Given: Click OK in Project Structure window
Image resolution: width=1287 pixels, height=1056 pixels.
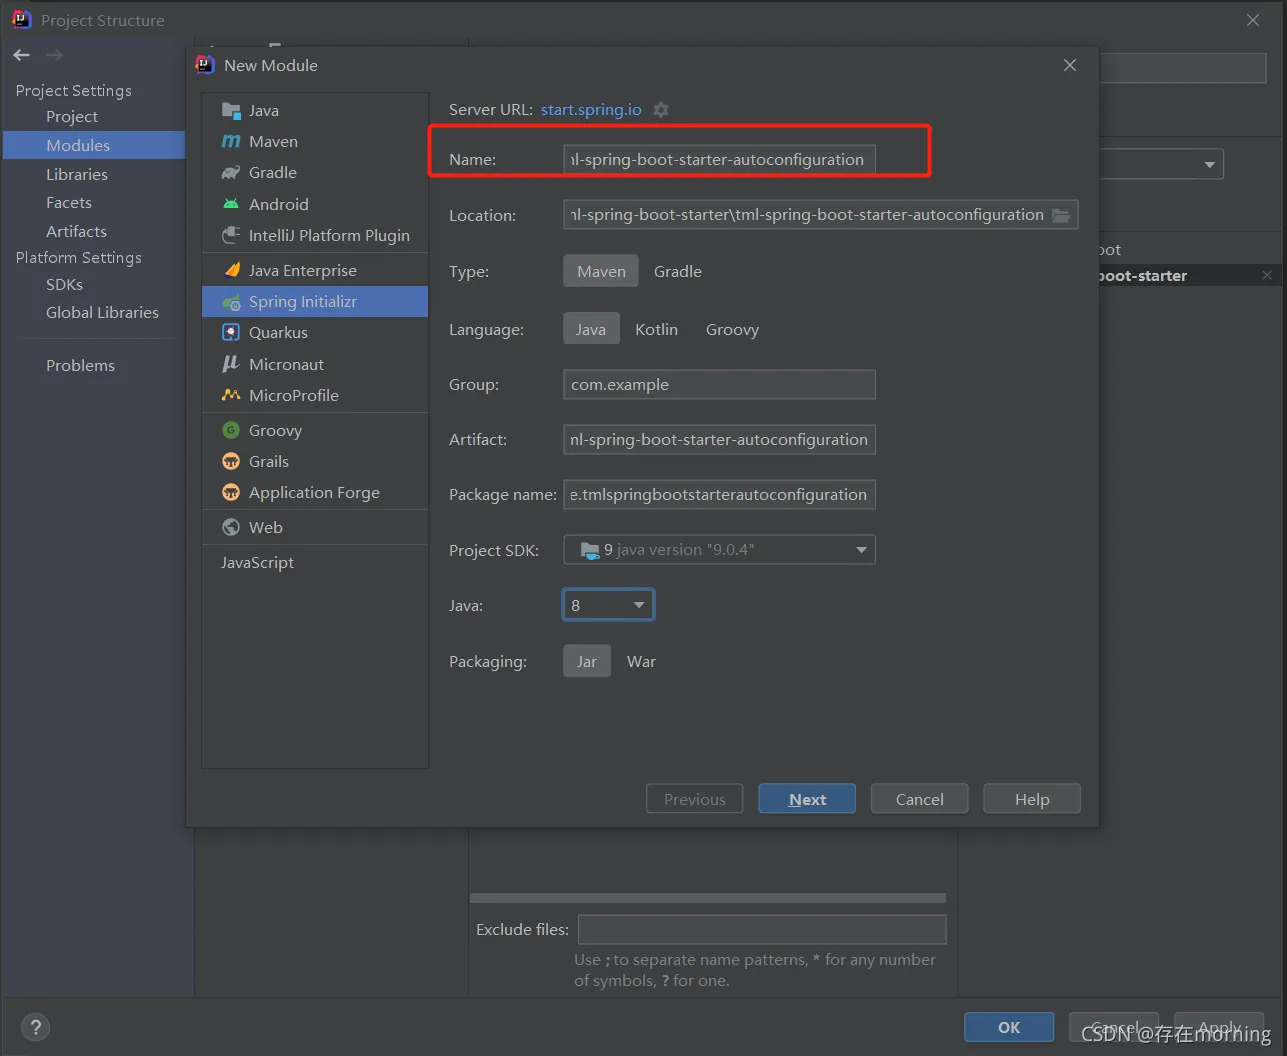Looking at the screenshot, I should (x=1009, y=1027).
